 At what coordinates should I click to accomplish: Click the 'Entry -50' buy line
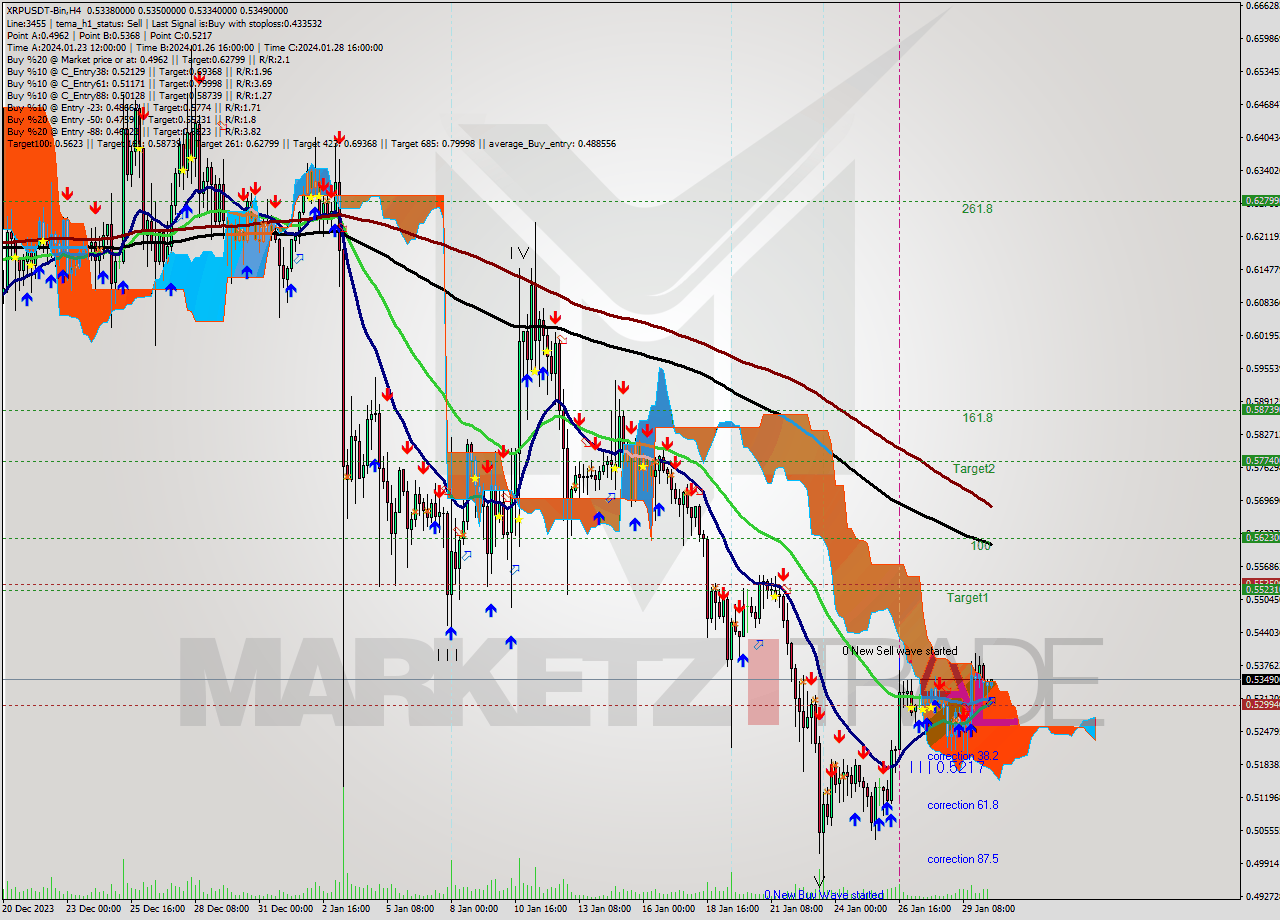point(133,119)
